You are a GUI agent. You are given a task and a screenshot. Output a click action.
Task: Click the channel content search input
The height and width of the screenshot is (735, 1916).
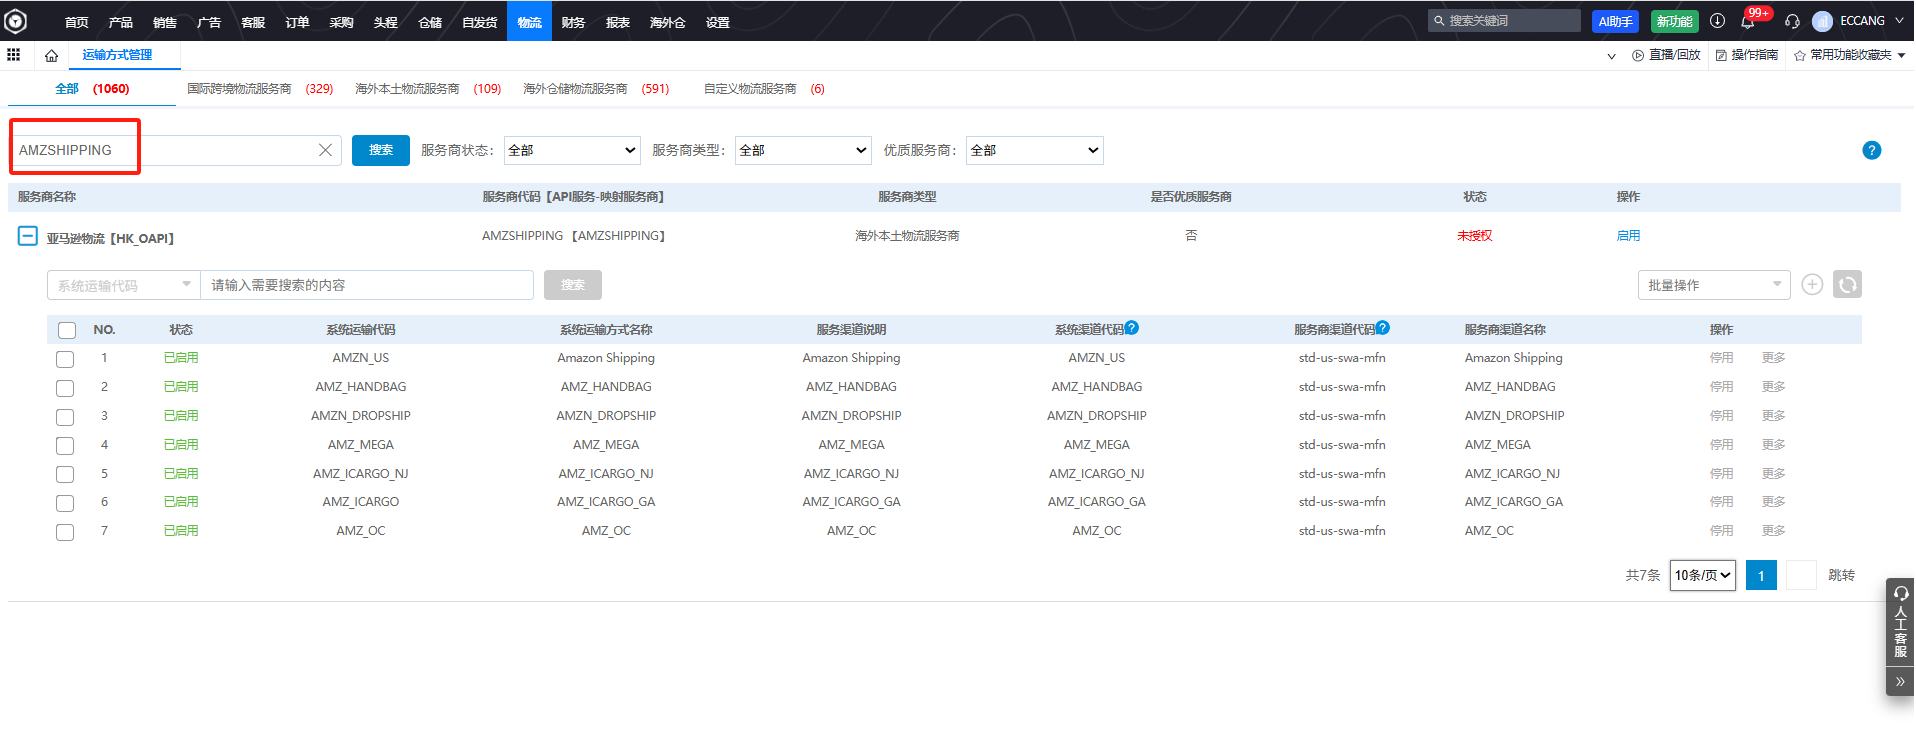coord(367,285)
